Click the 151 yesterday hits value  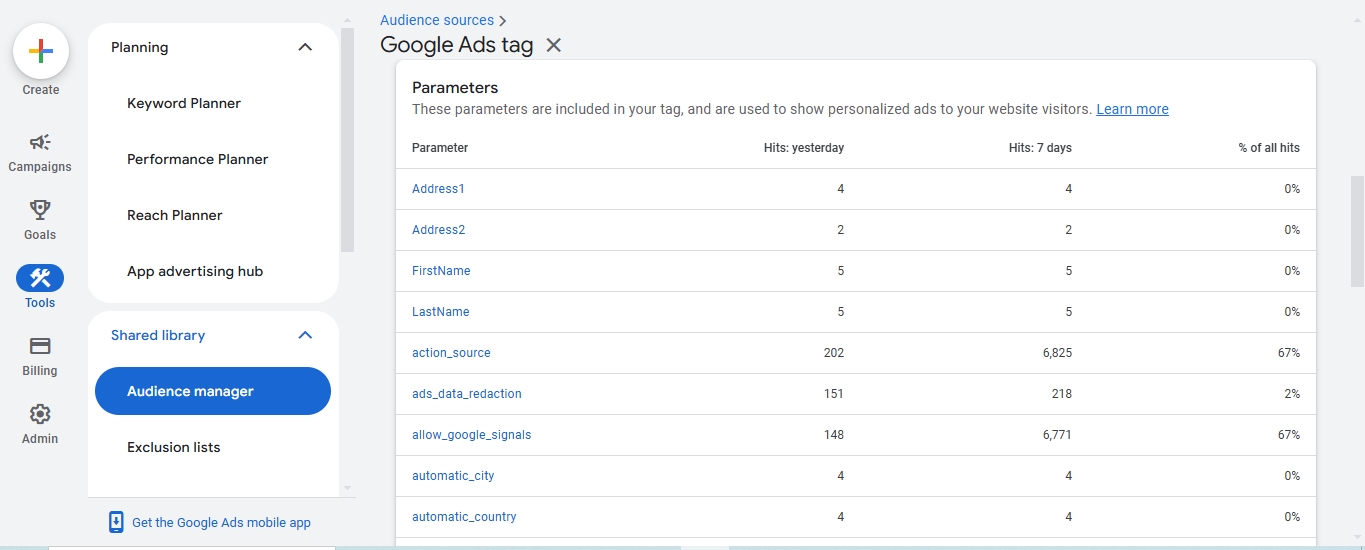pyautogui.click(x=834, y=394)
